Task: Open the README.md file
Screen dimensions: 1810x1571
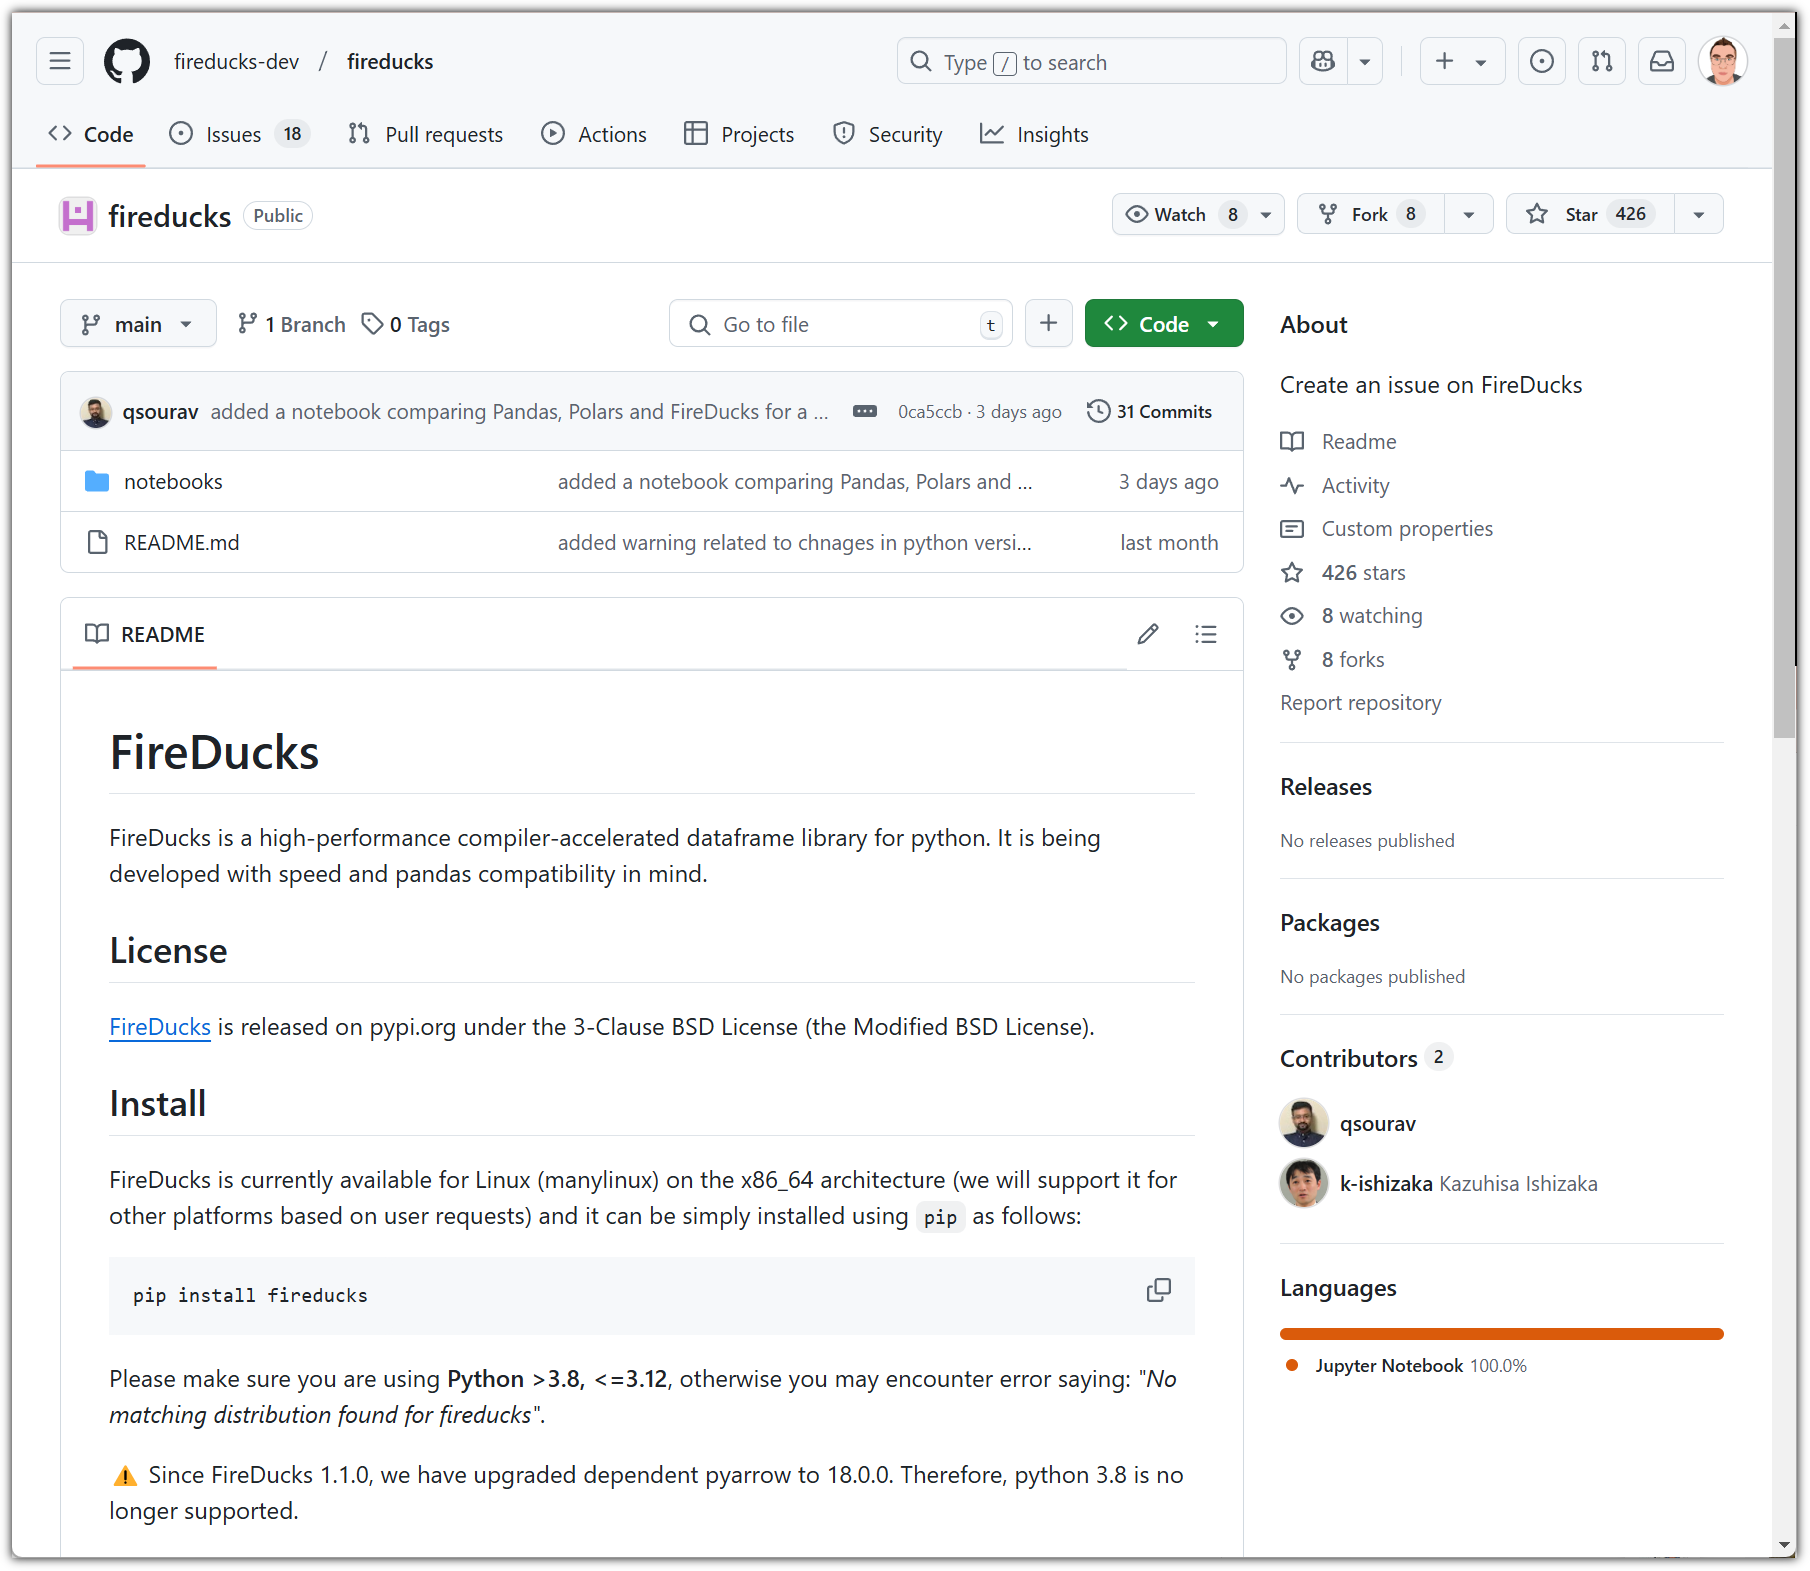Action: pyautogui.click(x=181, y=543)
